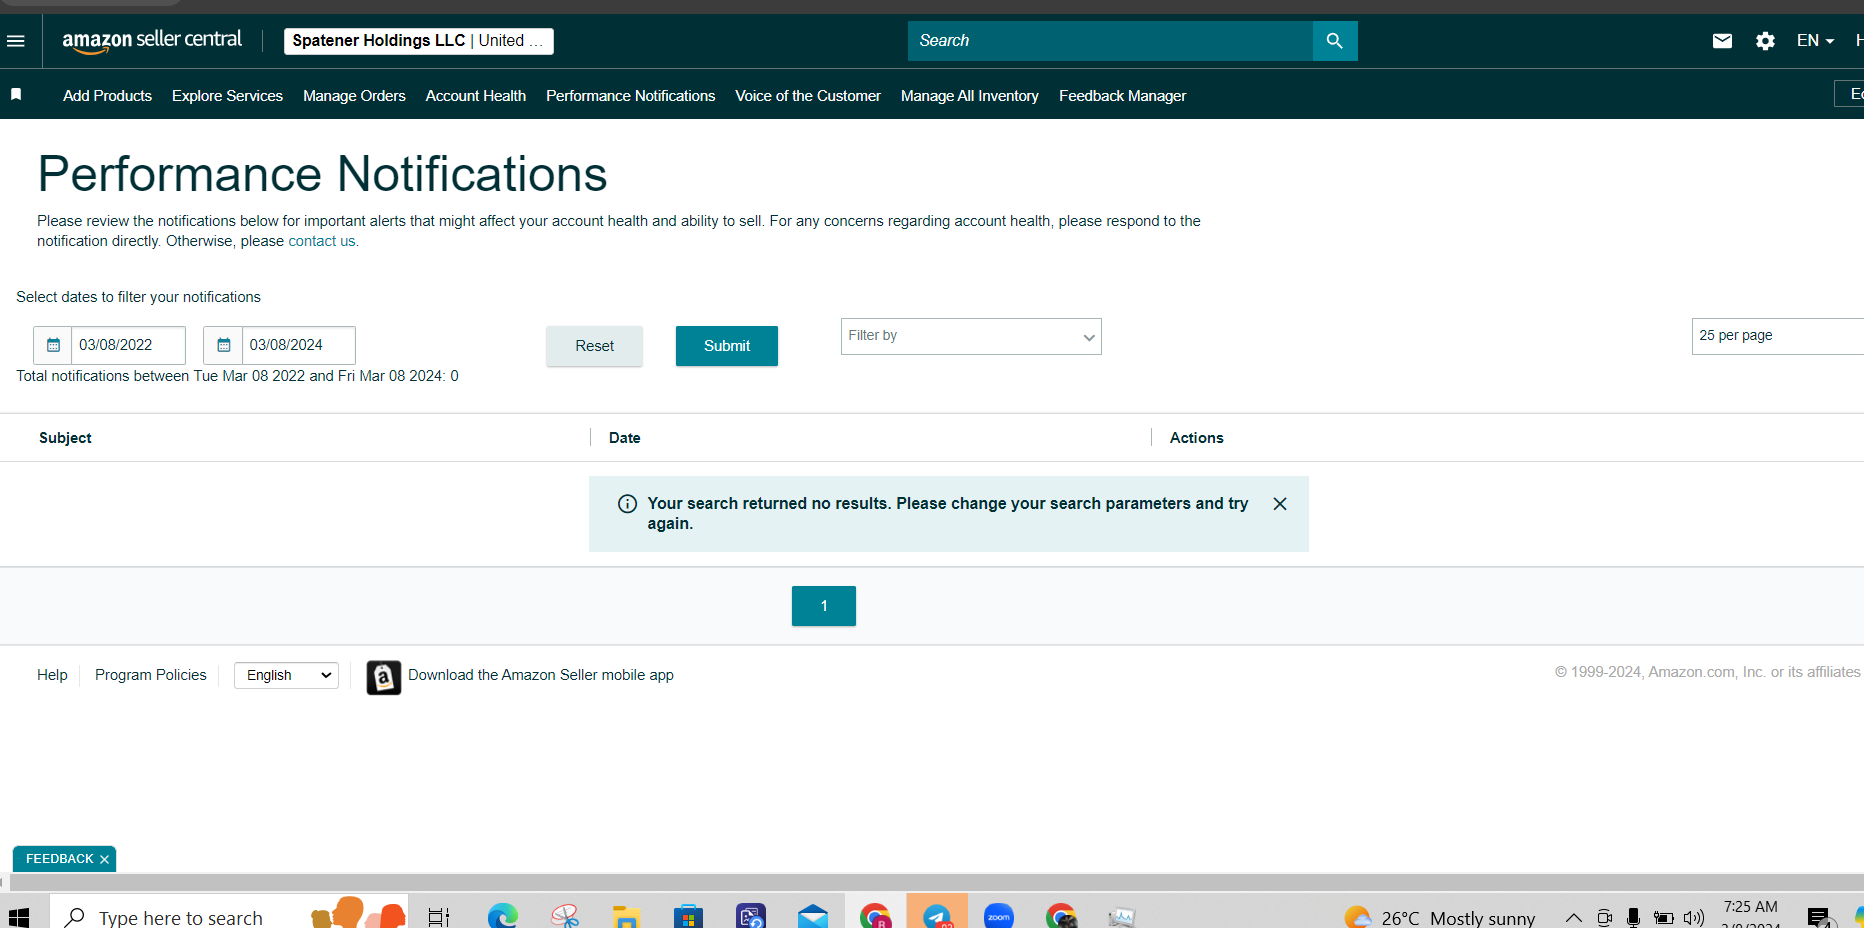Open Program Policies link
This screenshot has width=1864, height=928.
pos(151,675)
